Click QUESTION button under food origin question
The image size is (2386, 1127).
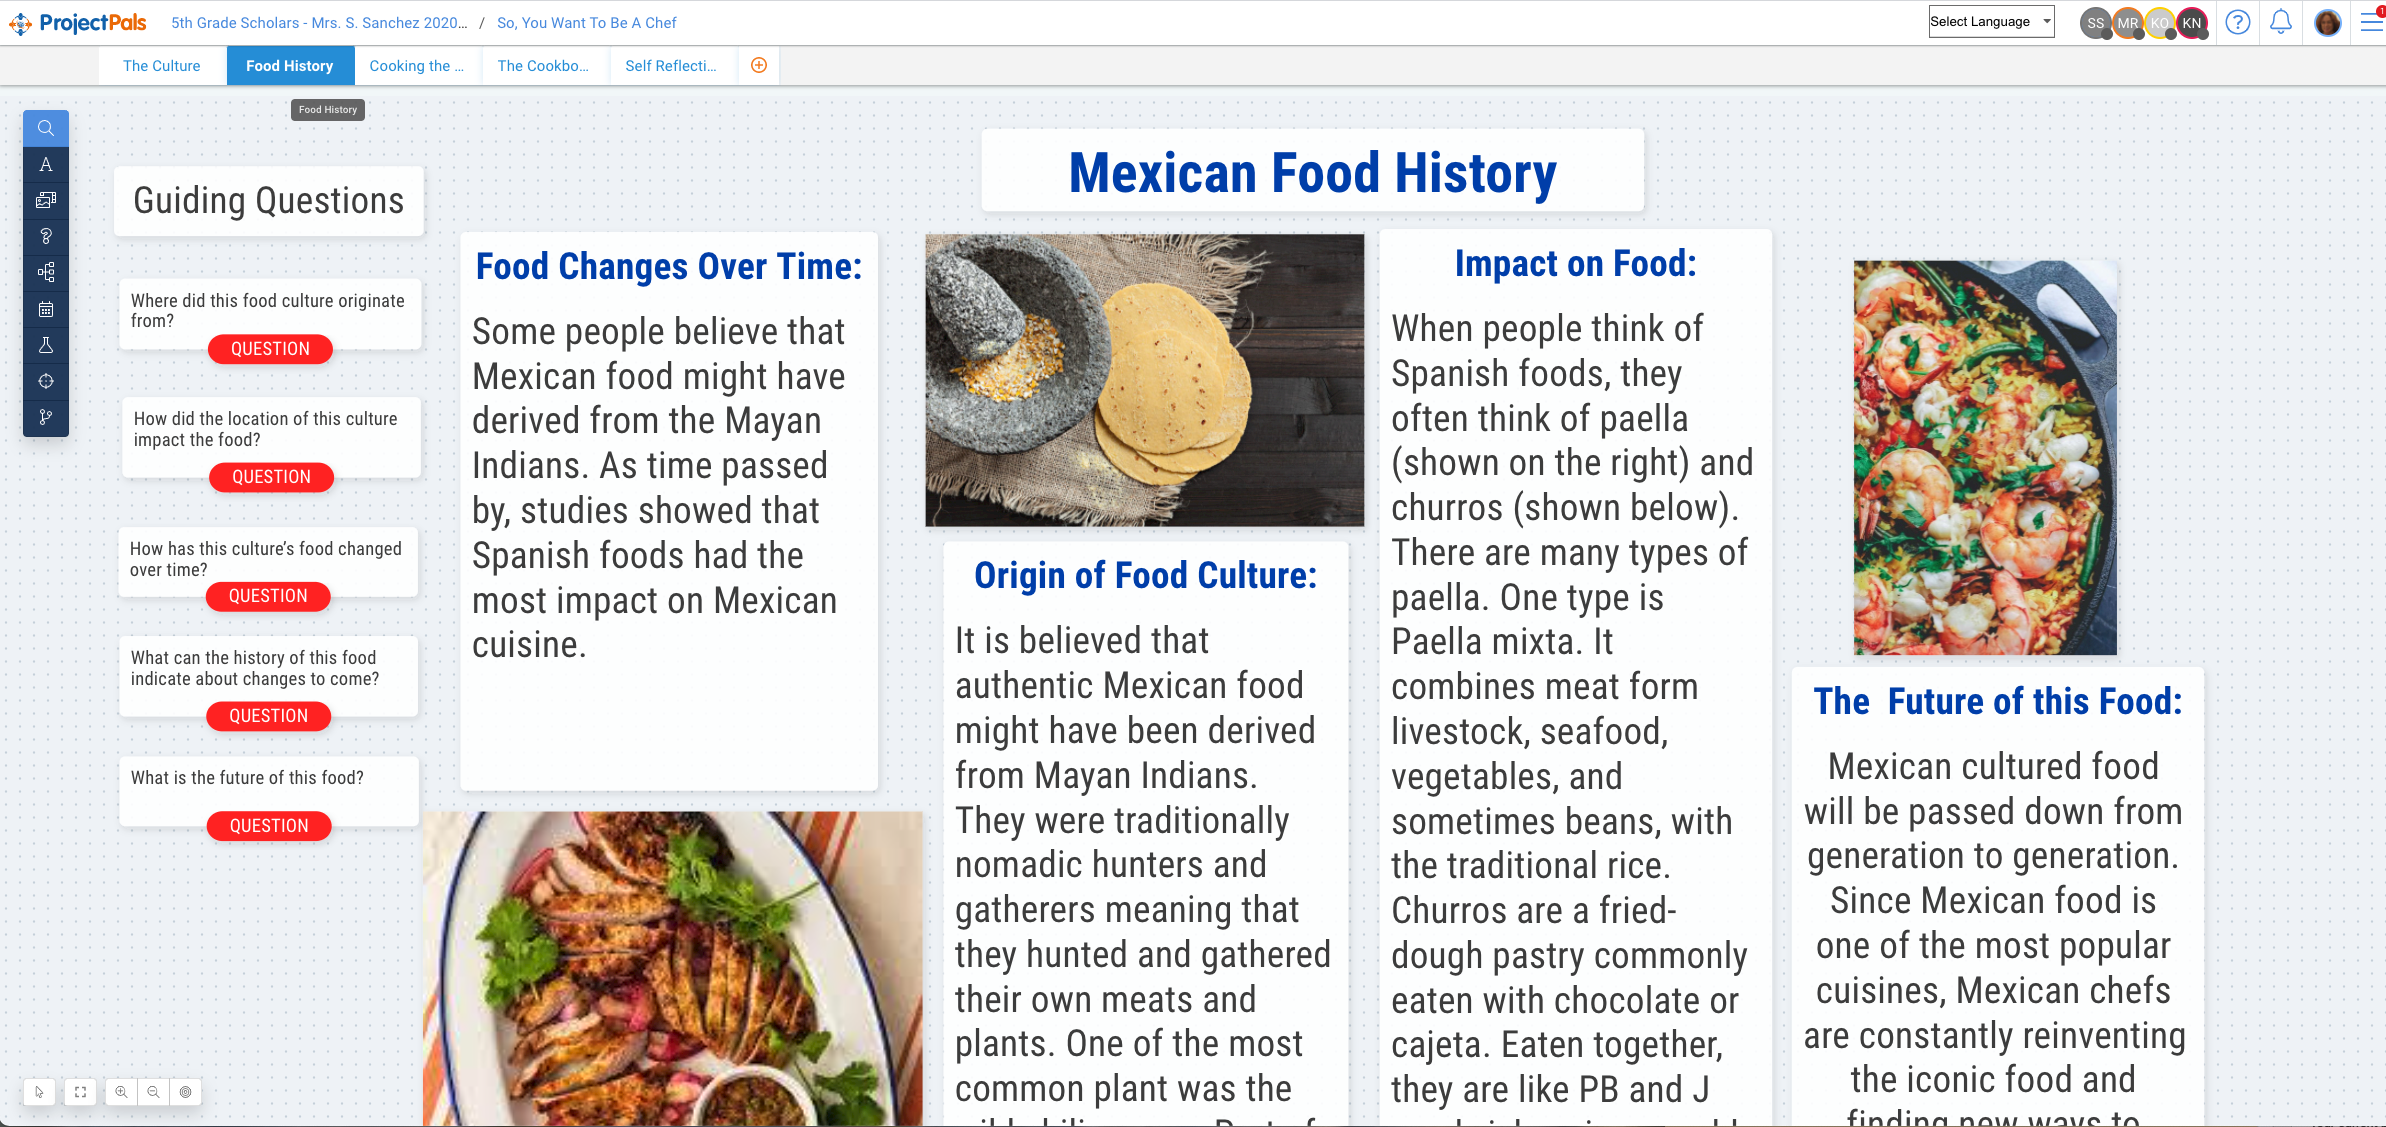[x=270, y=349]
